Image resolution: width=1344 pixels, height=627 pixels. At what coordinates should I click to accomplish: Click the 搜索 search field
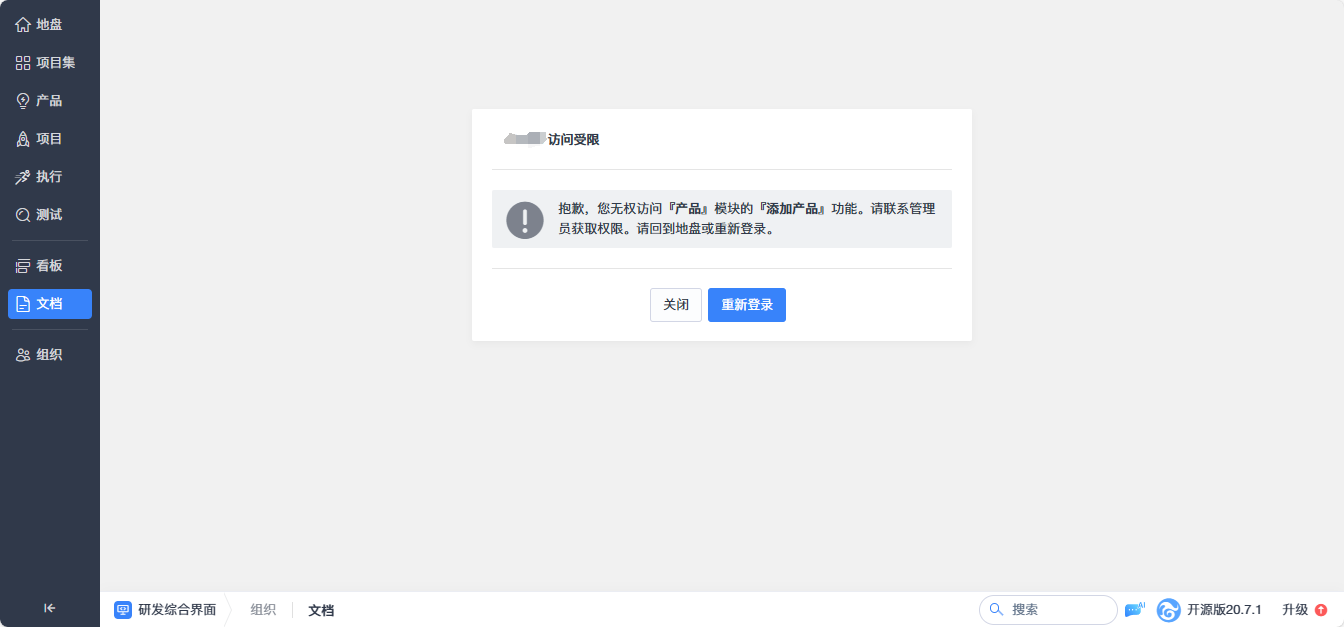pyautogui.click(x=1048, y=609)
